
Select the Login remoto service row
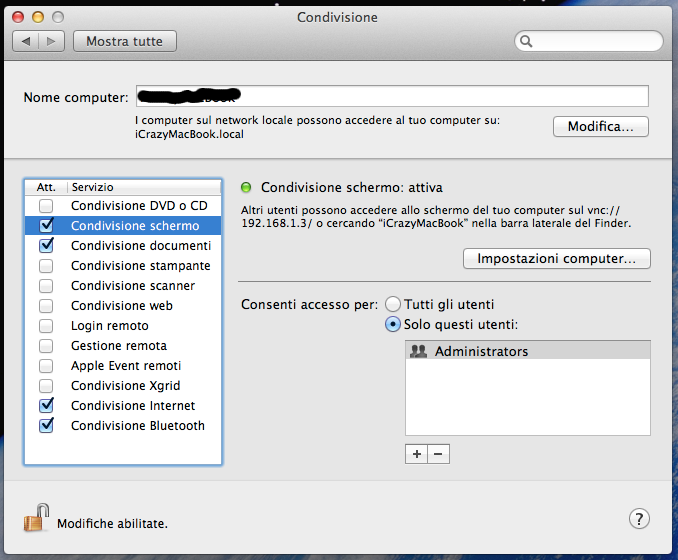point(109,326)
